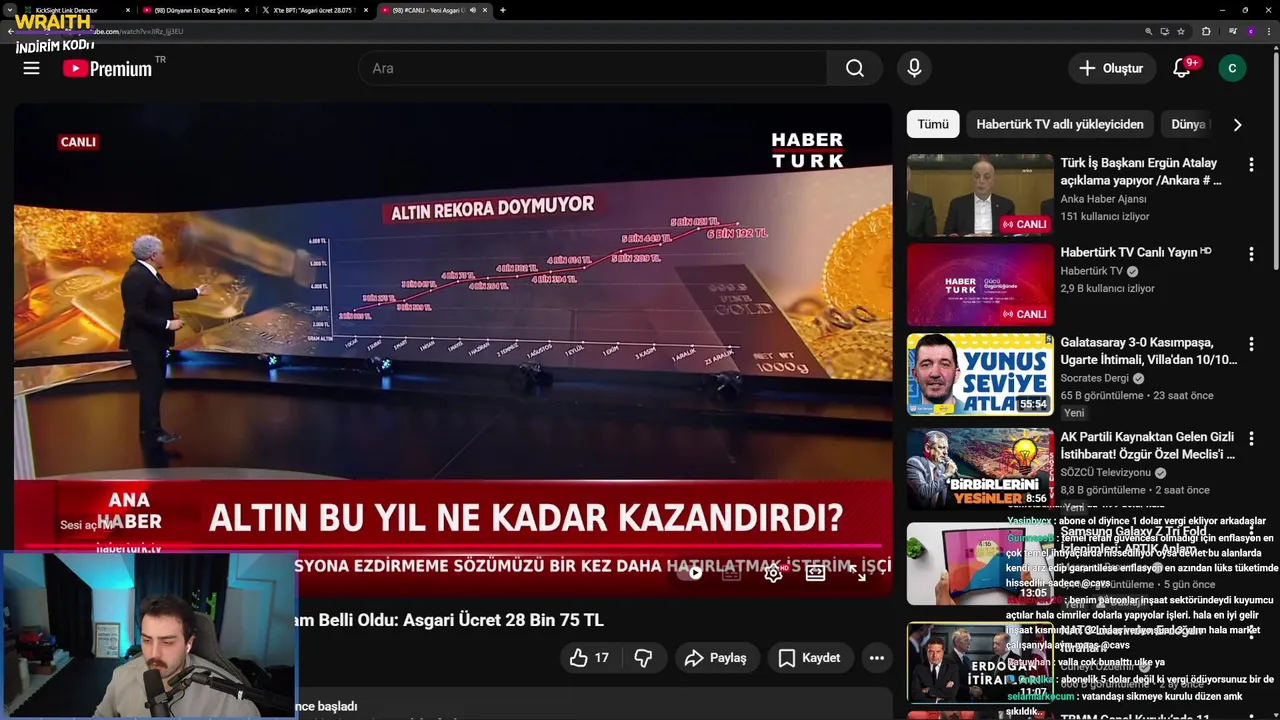The width and height of the screenshot is (1280, 720).
Task: Click the 'Paylaş' share button
Action: pyautogui.click(x=715, y=657)
